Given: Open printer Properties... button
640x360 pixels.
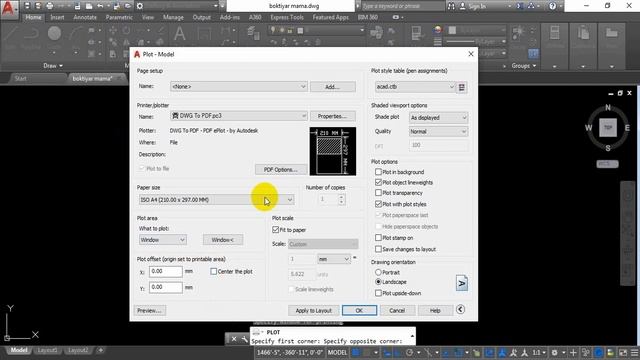Looking at the screenshot, I should click(x=333, y=116).
